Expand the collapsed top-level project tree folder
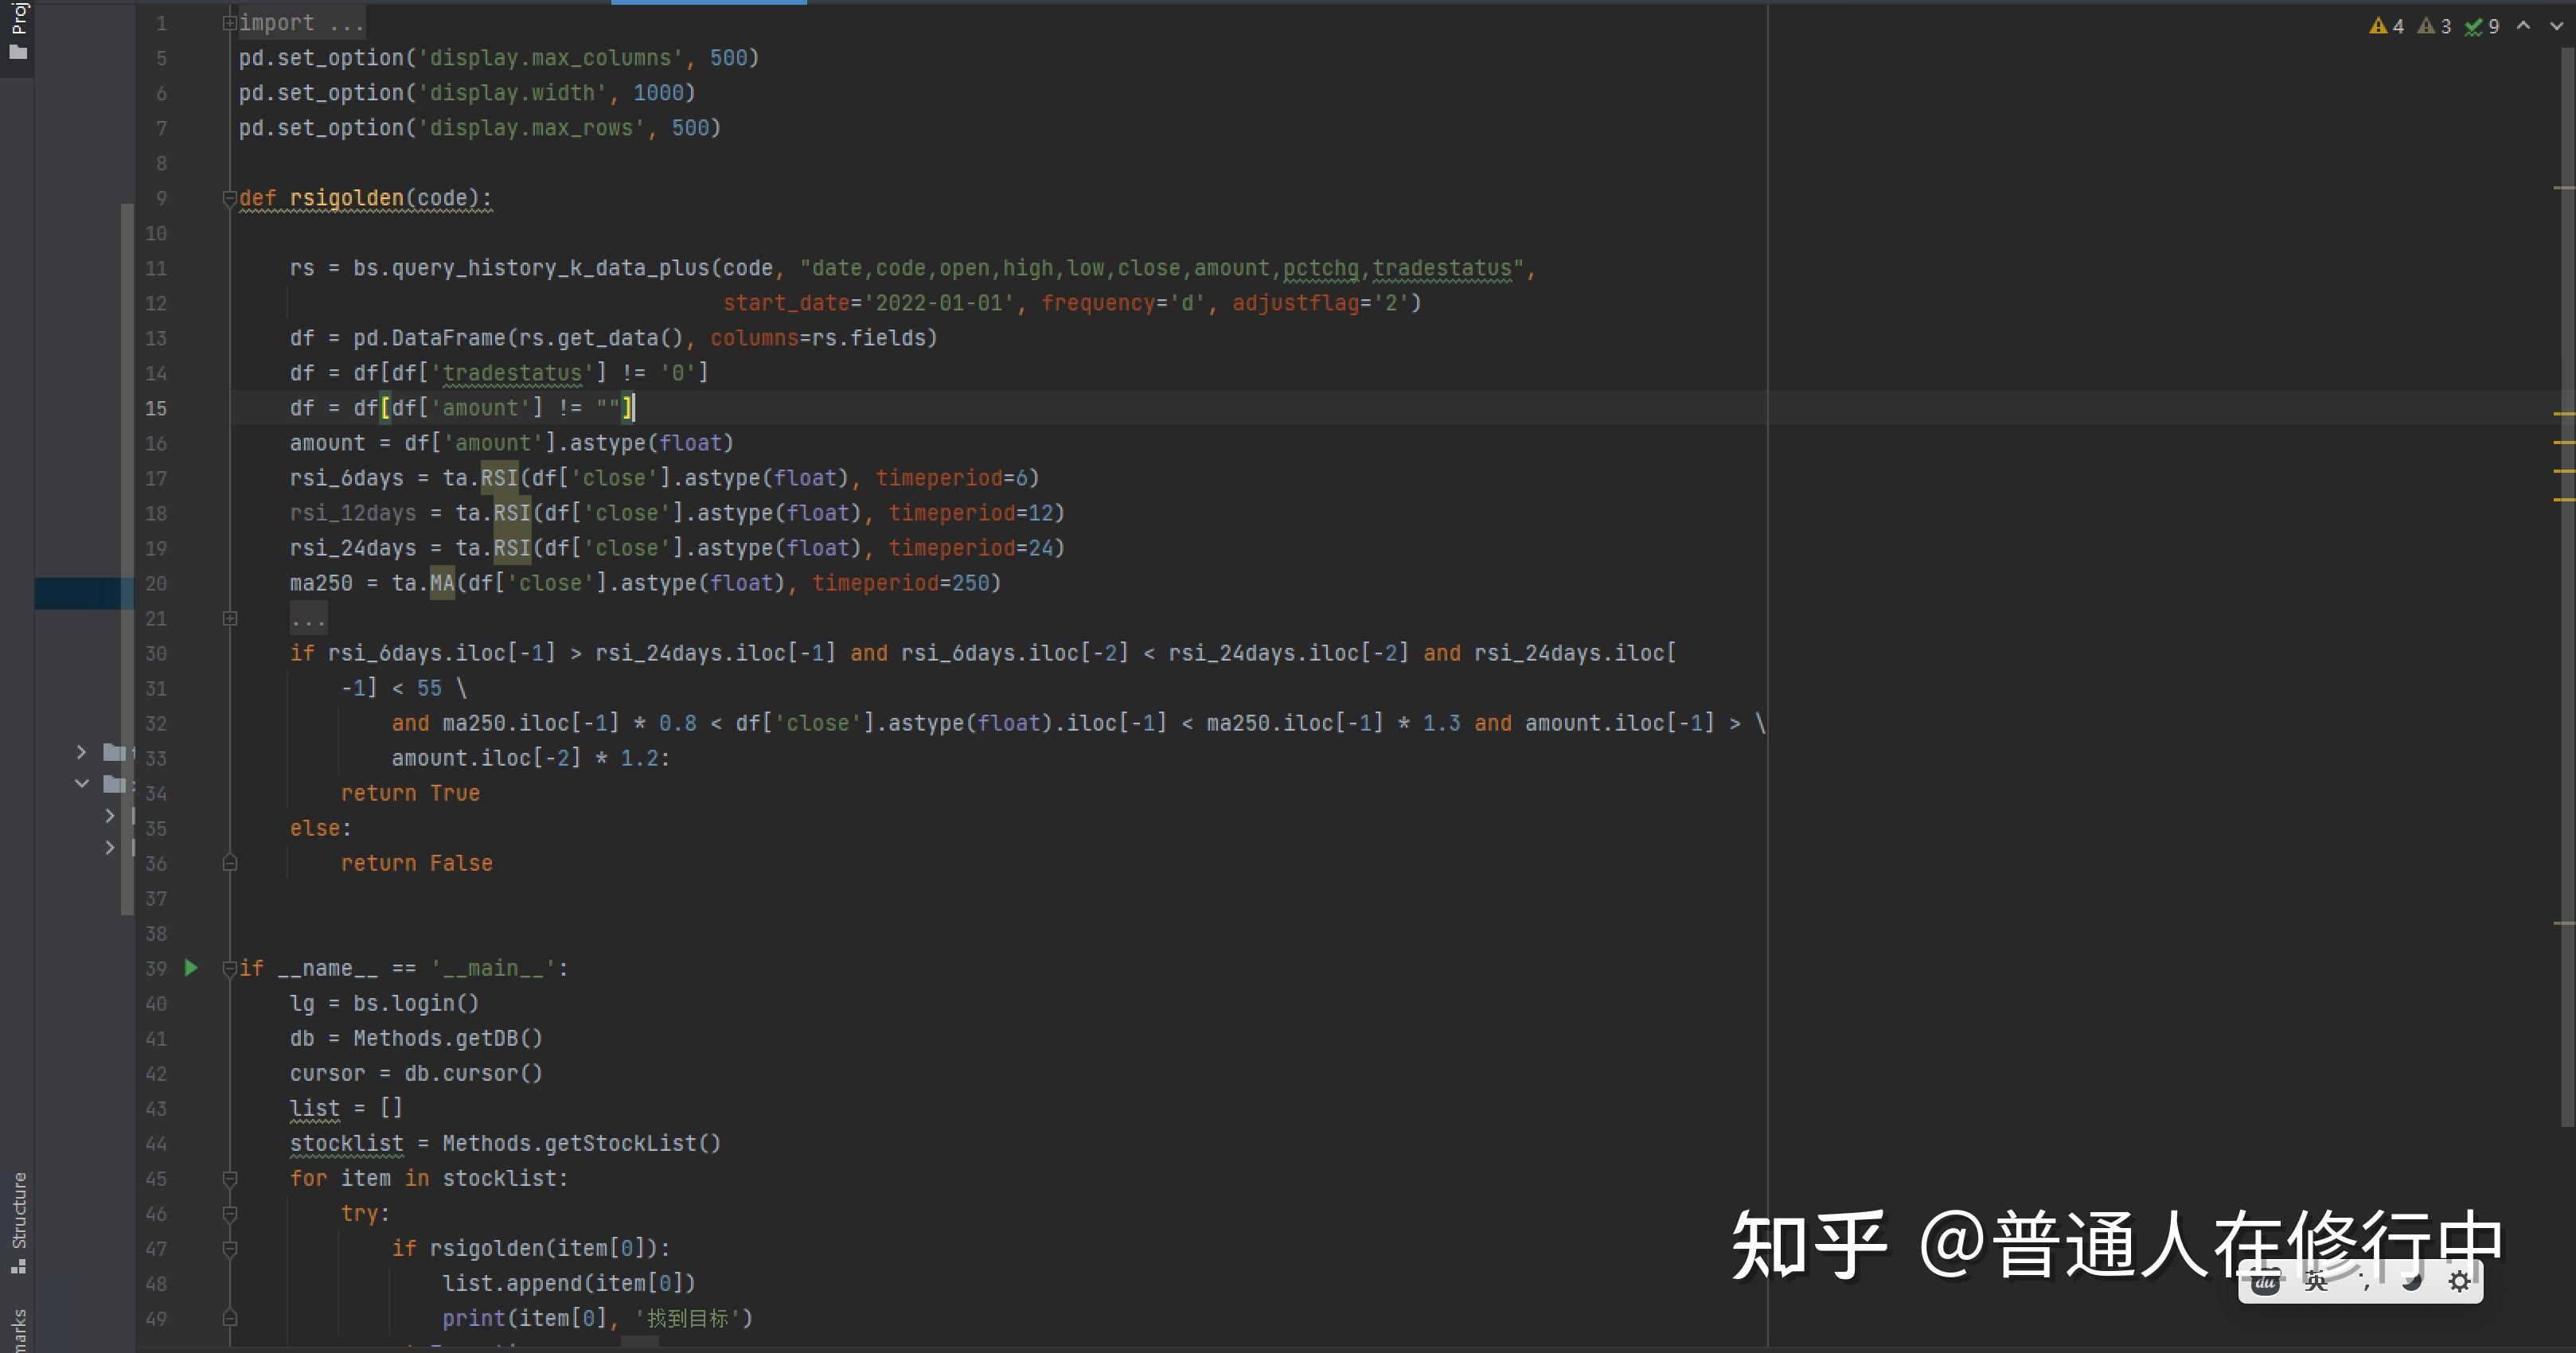The width and height of the screenshot is (2576, 1353). coord(82,752)
